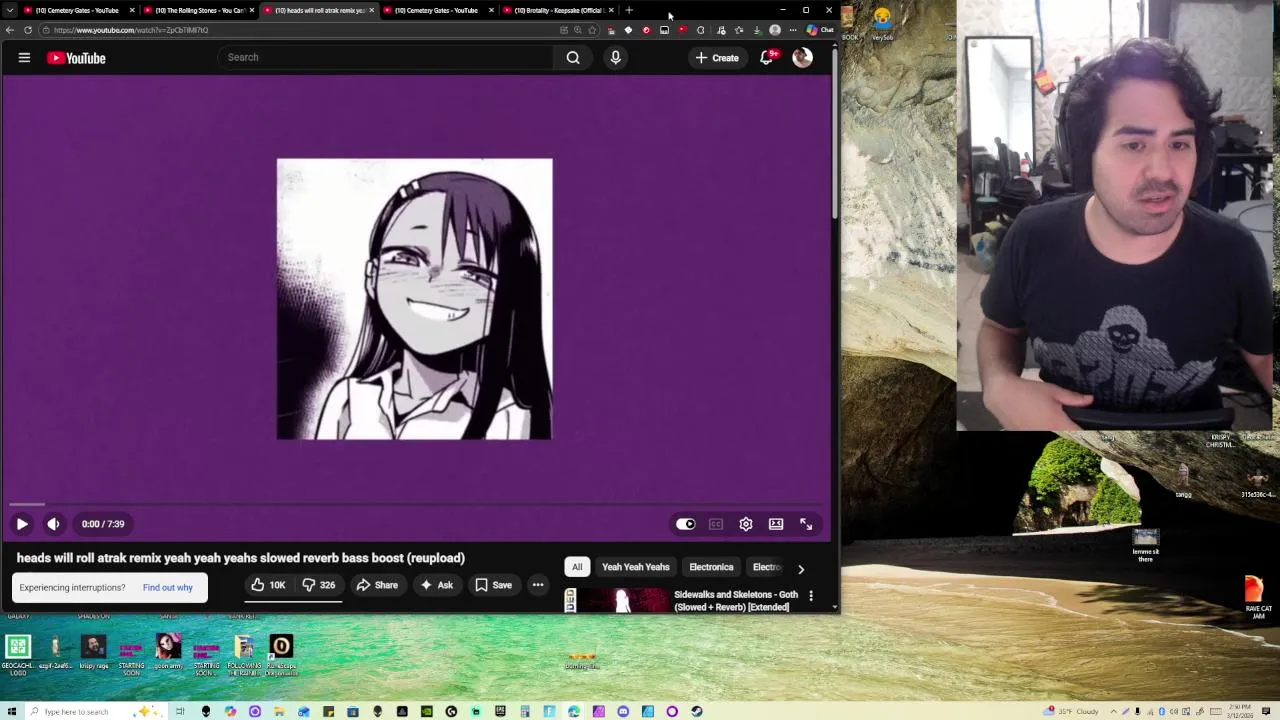The width and height of the screenshot is (1280, 720).
Task: Enter full screen mode
Action: 806,524
